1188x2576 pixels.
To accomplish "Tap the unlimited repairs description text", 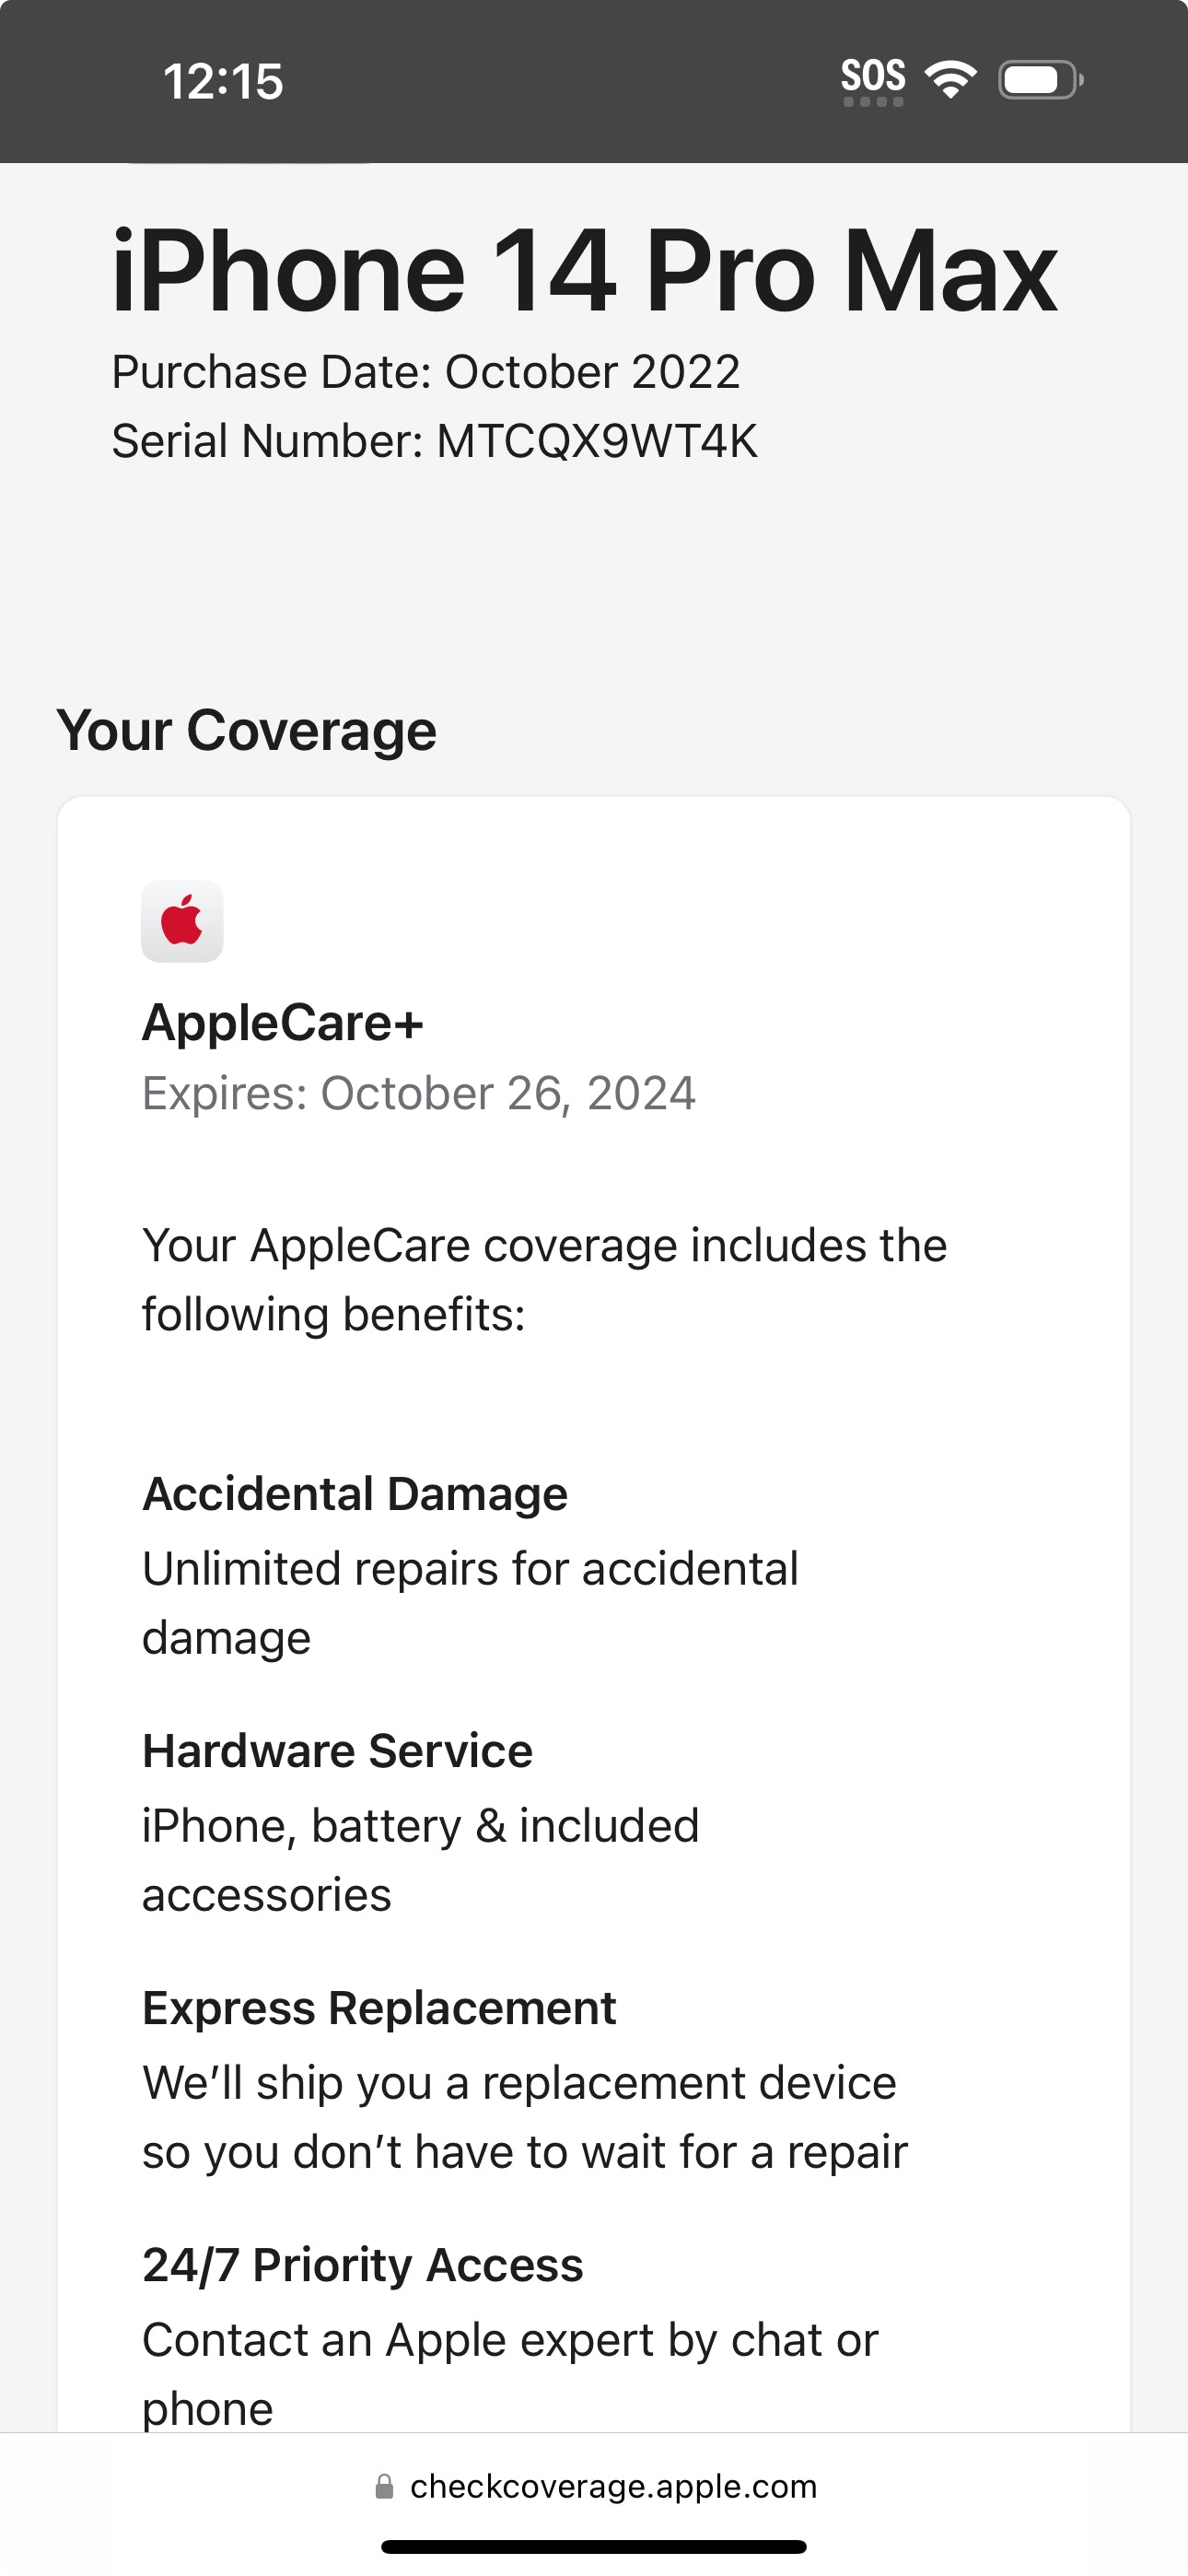I will click(x=470, y=1602).
